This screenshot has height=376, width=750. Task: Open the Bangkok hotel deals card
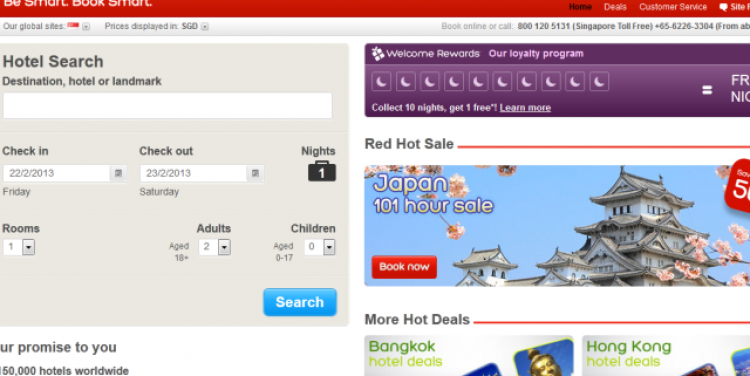469,355
